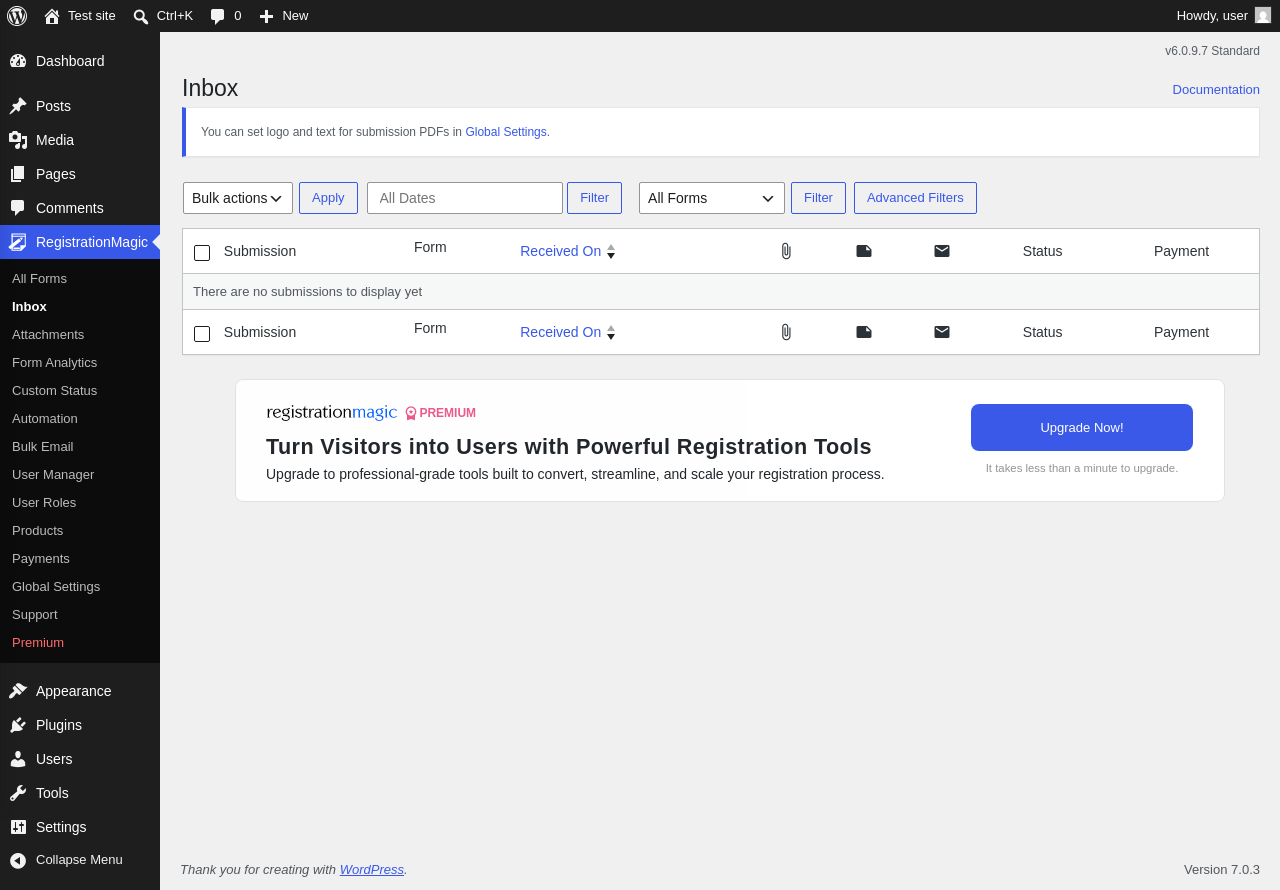Open User Manager submenu item
Viewport: 1280px width, 890px height.
coord(80,475)
